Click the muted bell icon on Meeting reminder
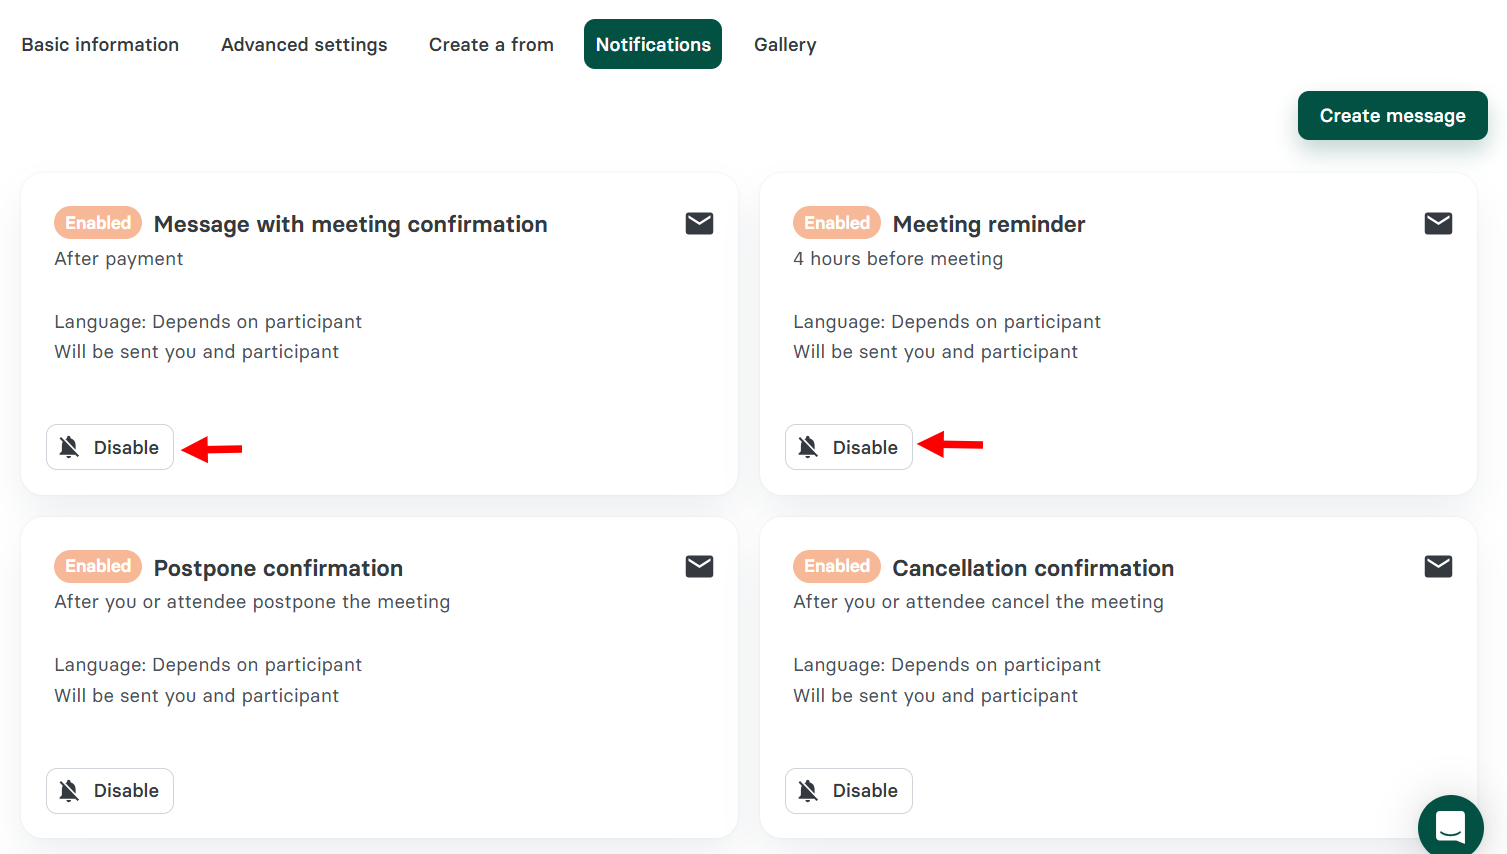This screenshot has height=854, width=1507. [808, 447]
